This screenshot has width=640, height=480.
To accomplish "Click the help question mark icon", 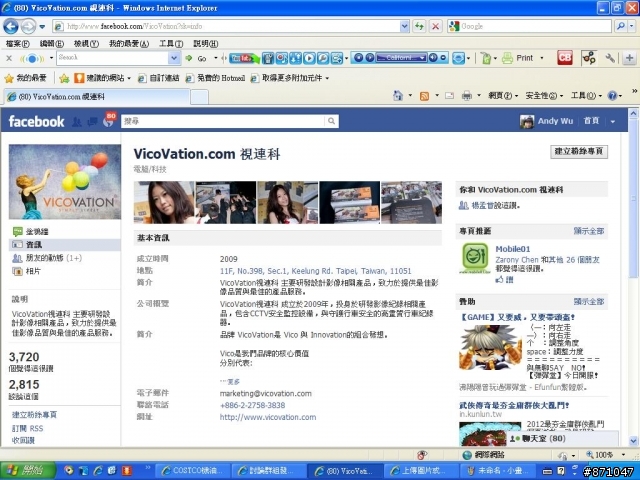I will (x=612, y=96).
